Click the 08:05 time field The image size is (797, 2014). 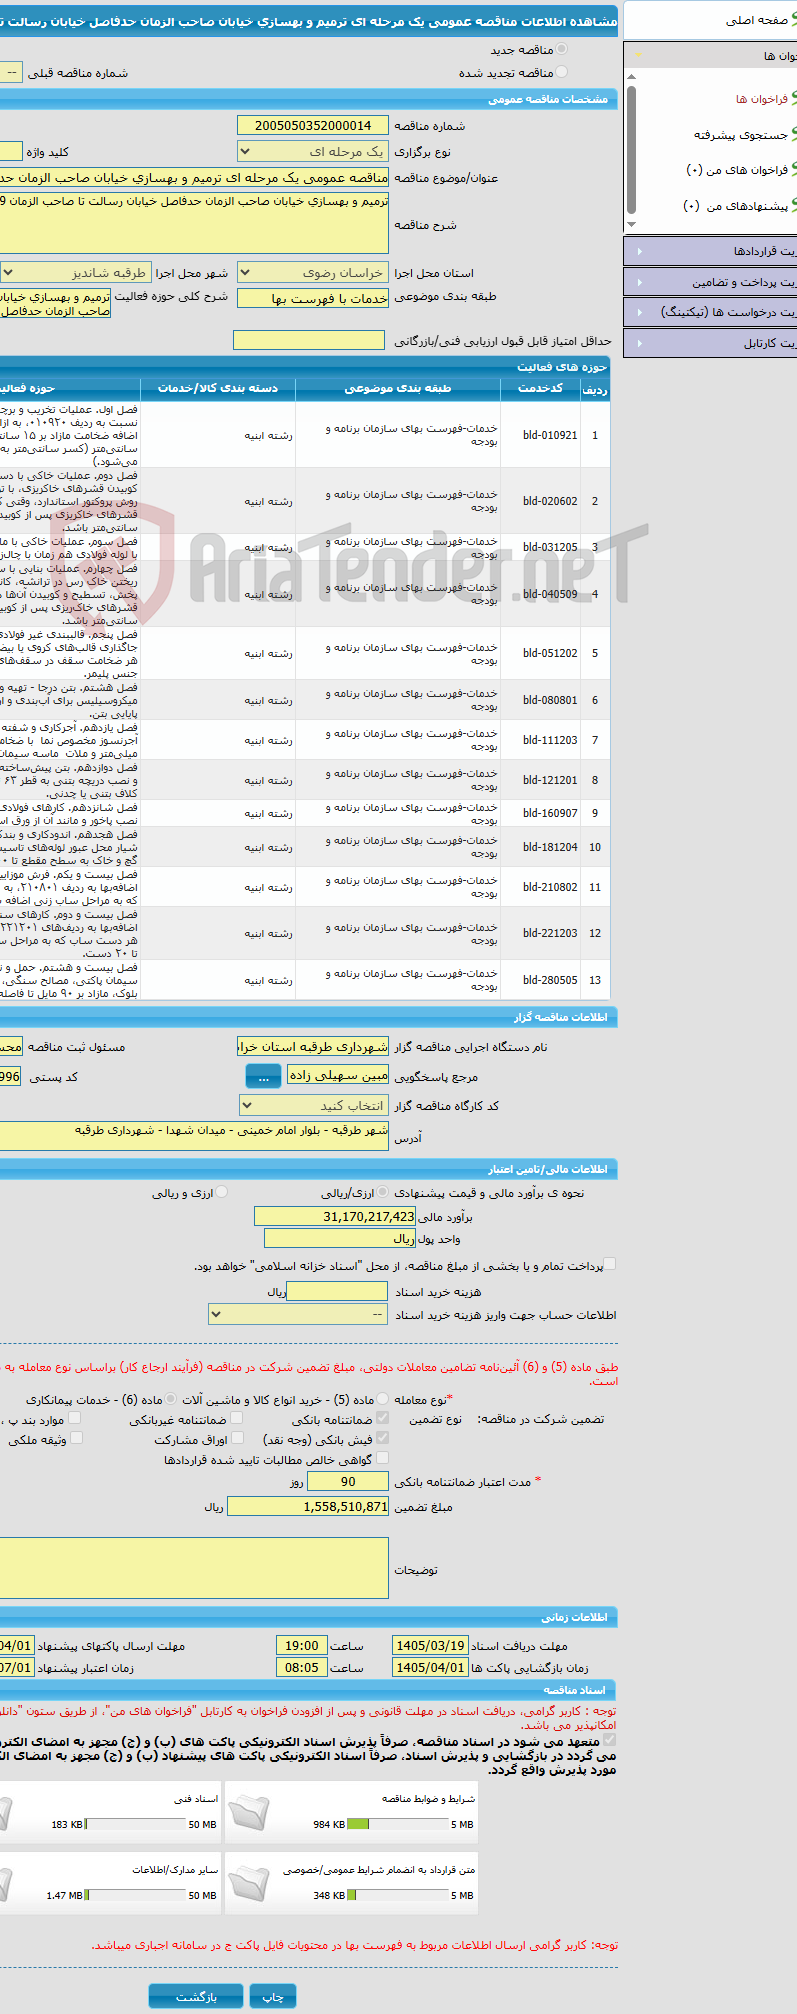[x=301, y=1667]
